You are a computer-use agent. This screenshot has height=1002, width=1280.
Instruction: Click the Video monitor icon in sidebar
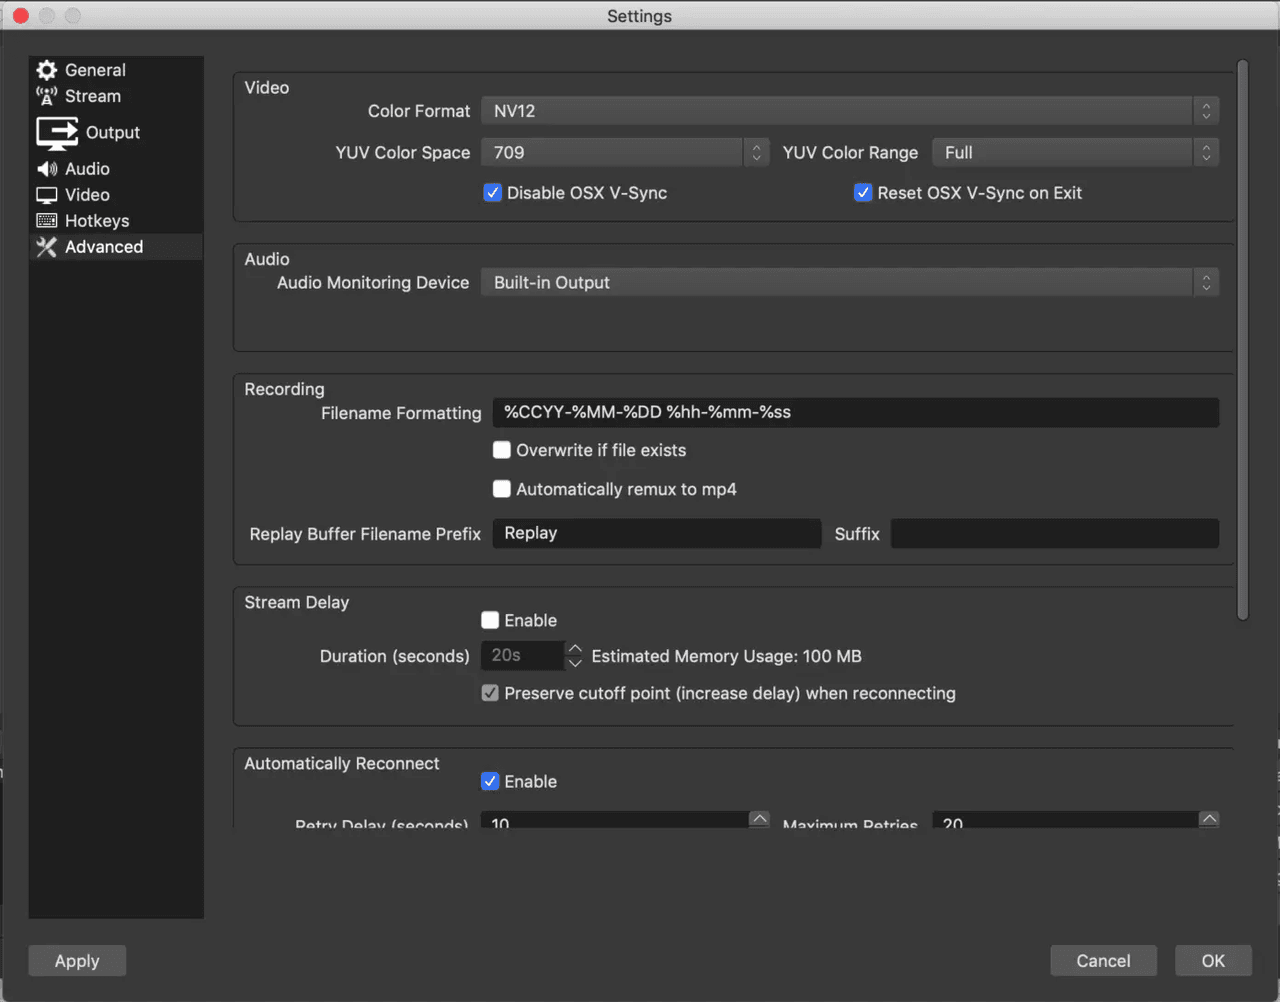(46, 194)
